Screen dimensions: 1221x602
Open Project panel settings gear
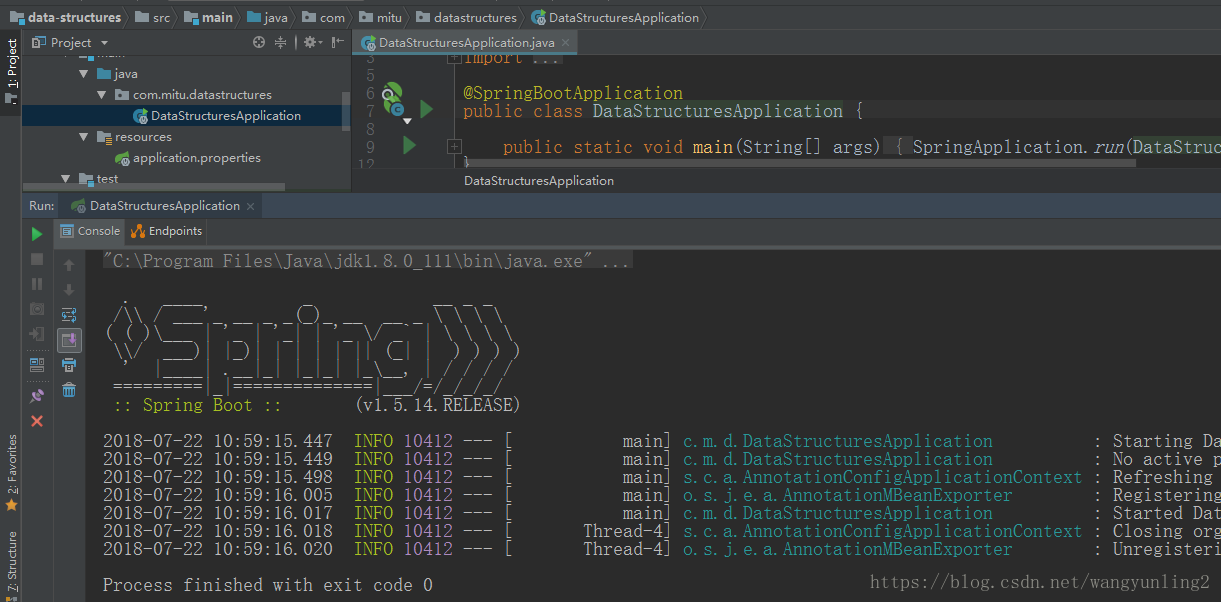click(x=311, y=42)
